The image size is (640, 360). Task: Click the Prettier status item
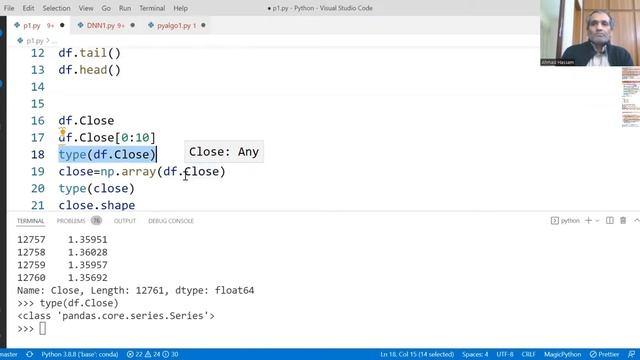(x=604, y=354)
